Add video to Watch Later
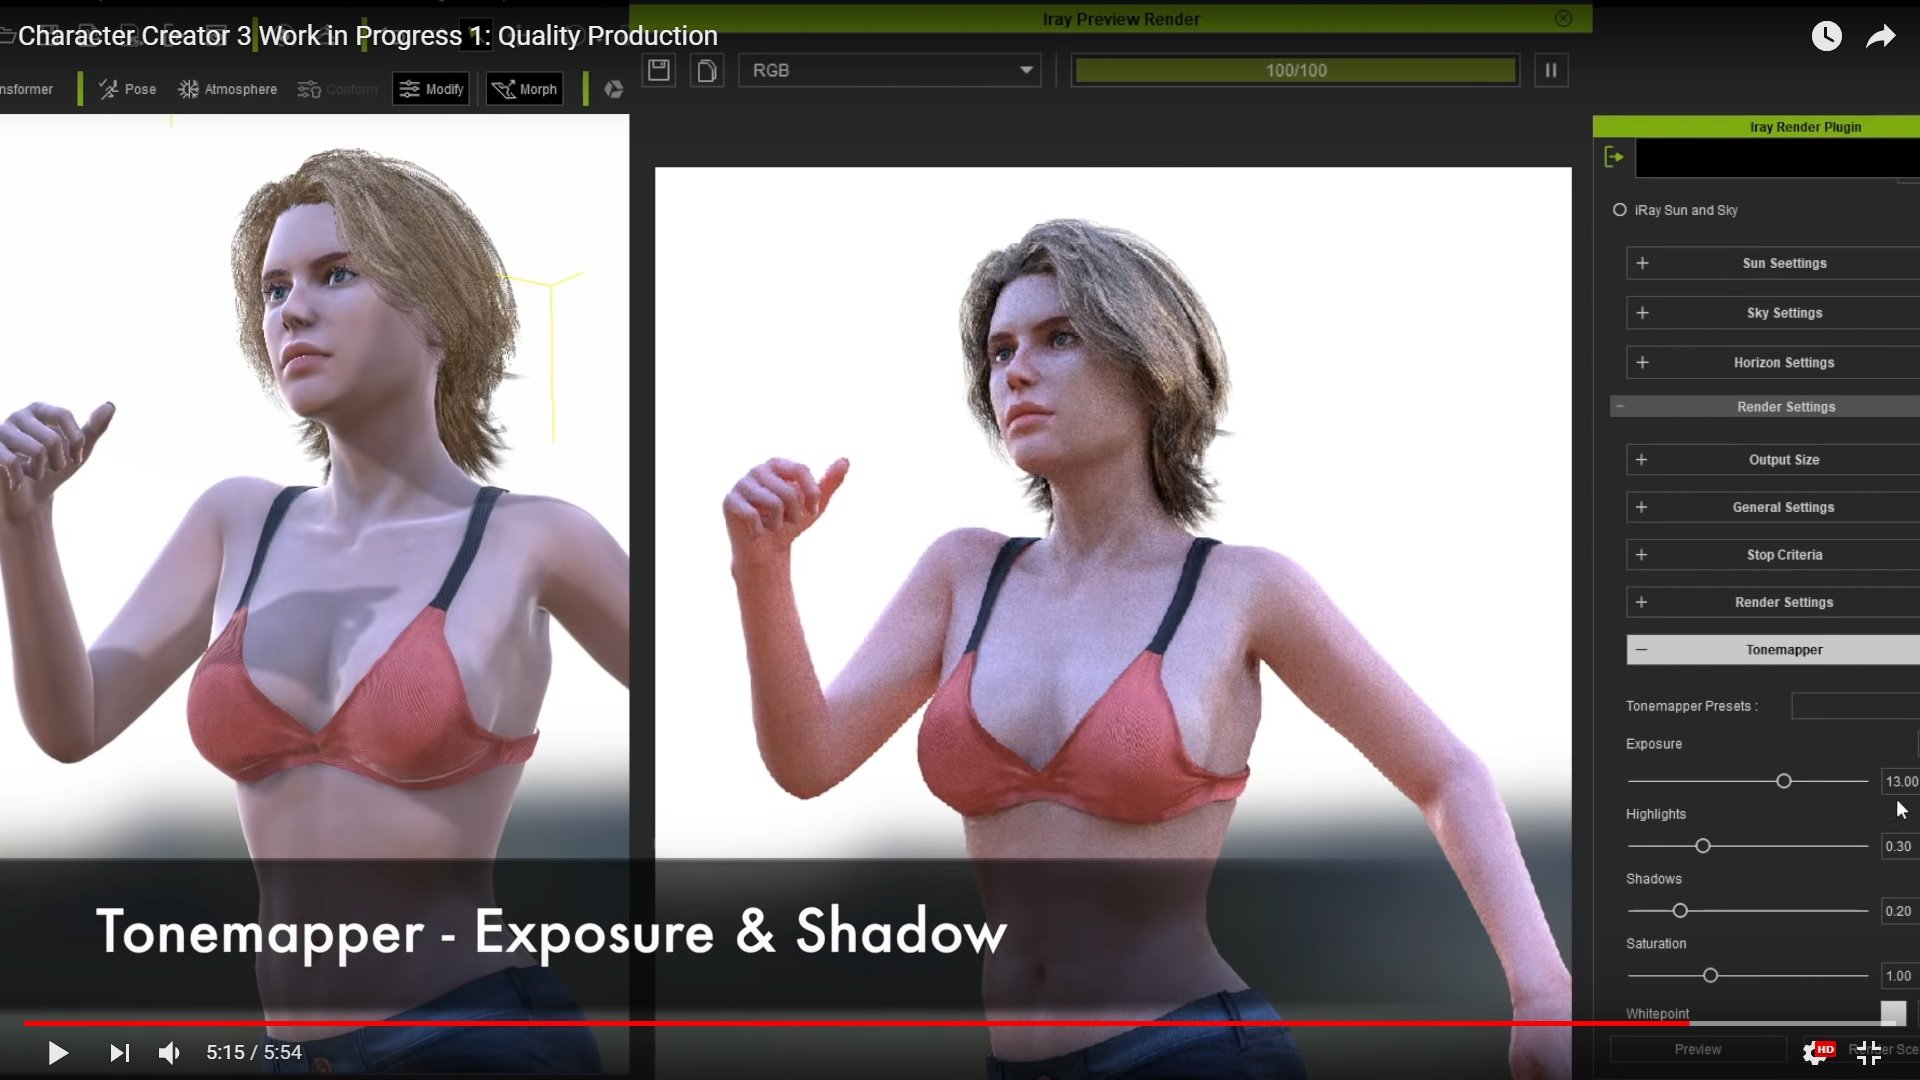Screen dimensions: 1920x1080 pyautogui.click(x=1826, y=36)
